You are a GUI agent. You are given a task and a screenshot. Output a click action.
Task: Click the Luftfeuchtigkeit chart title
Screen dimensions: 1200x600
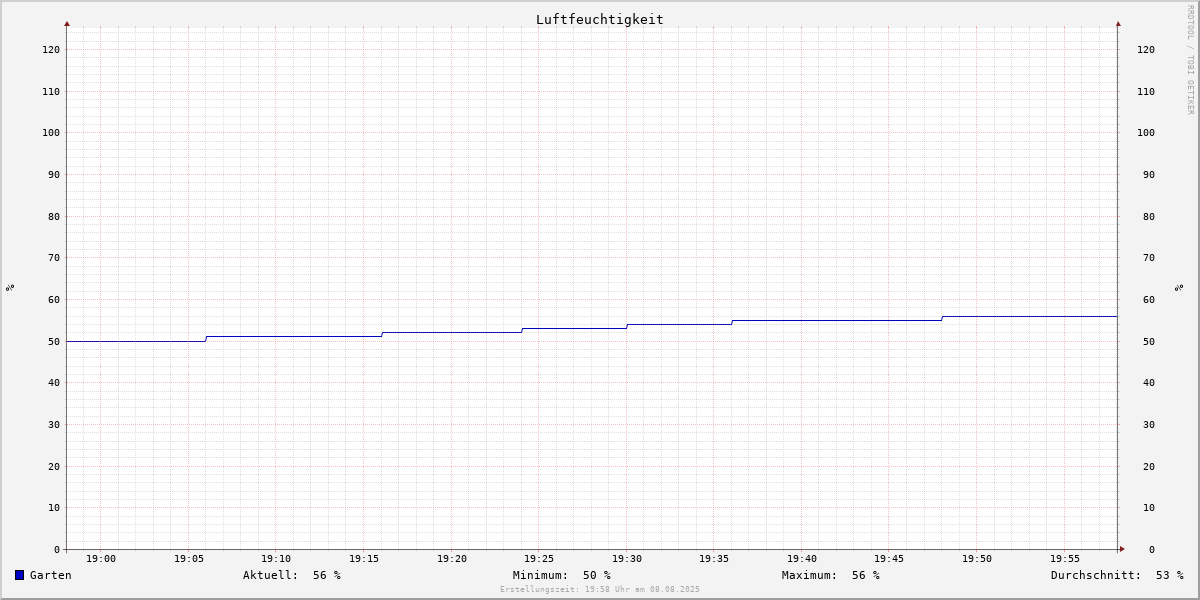600,19
